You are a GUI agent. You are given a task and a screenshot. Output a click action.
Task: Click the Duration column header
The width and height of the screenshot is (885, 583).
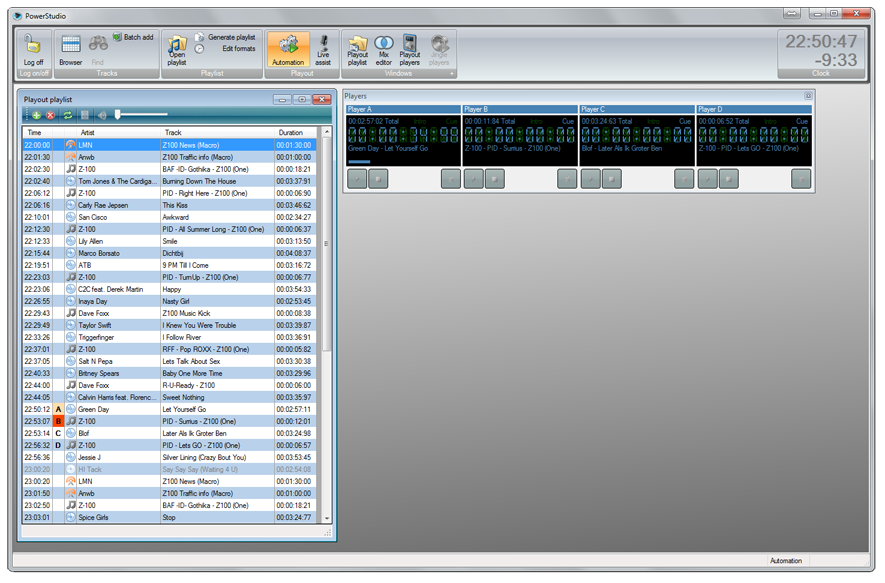[291, 132]
